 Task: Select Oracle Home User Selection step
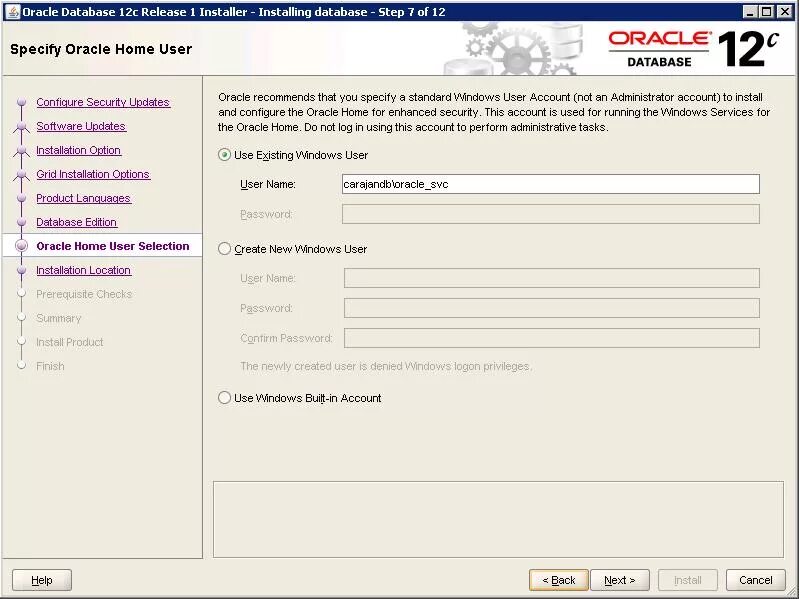tap(113, 246)
